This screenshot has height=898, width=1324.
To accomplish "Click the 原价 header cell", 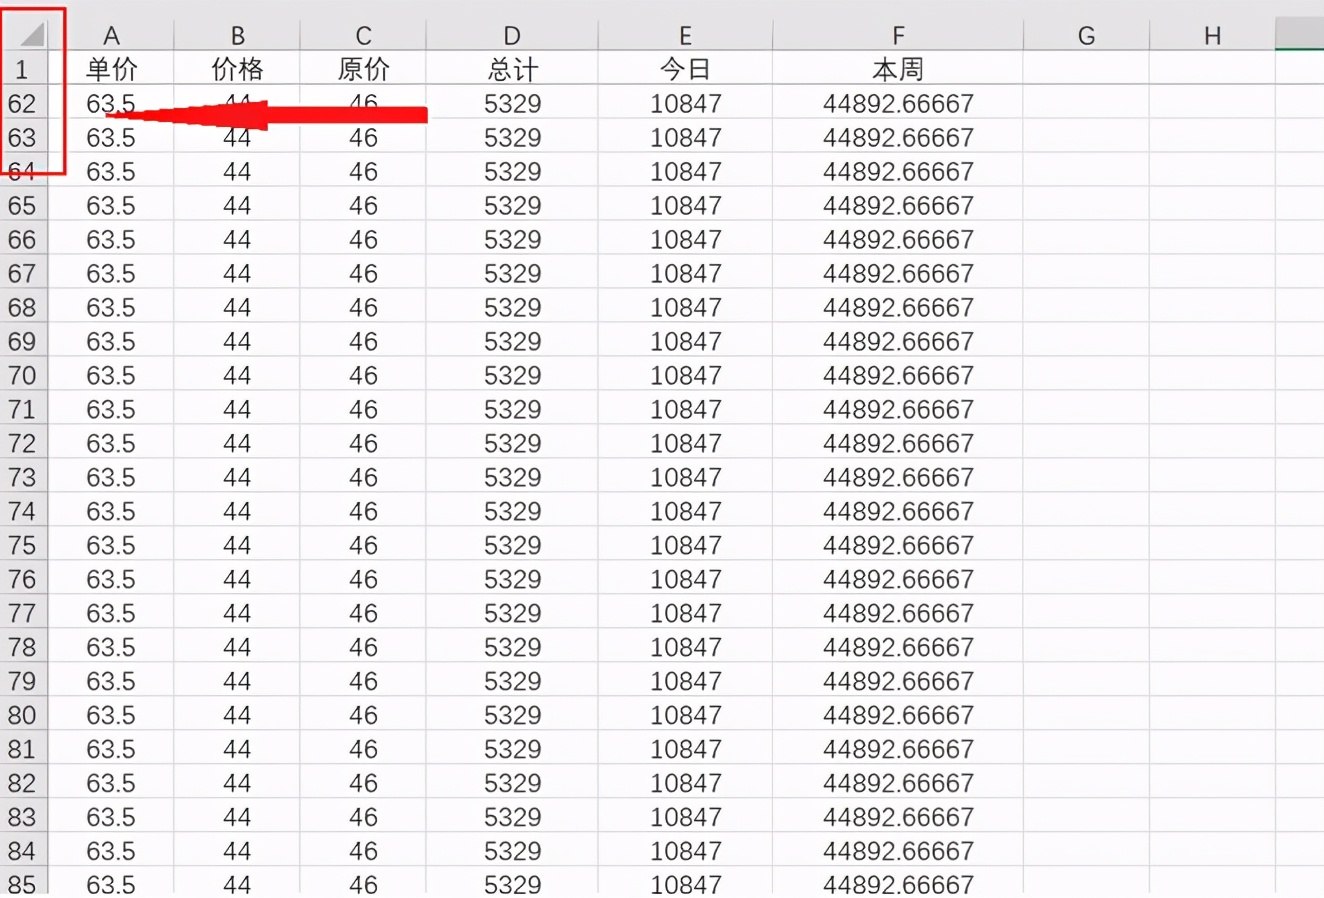I will (363, 68).
